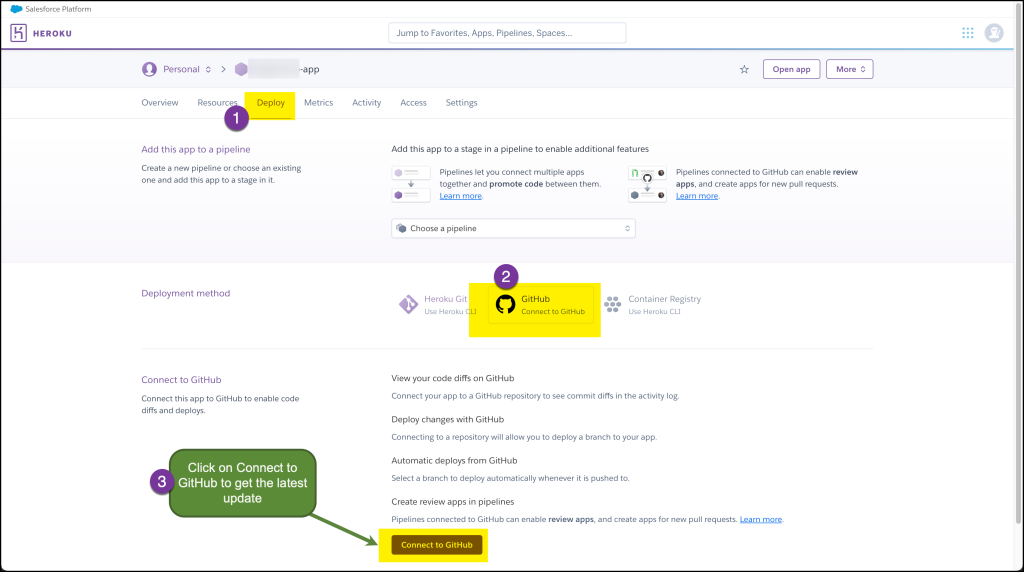Screen dimensions: 1024x572
Task: Click the Connect to GitHub section heading
Action: click(x=181, y=380)
